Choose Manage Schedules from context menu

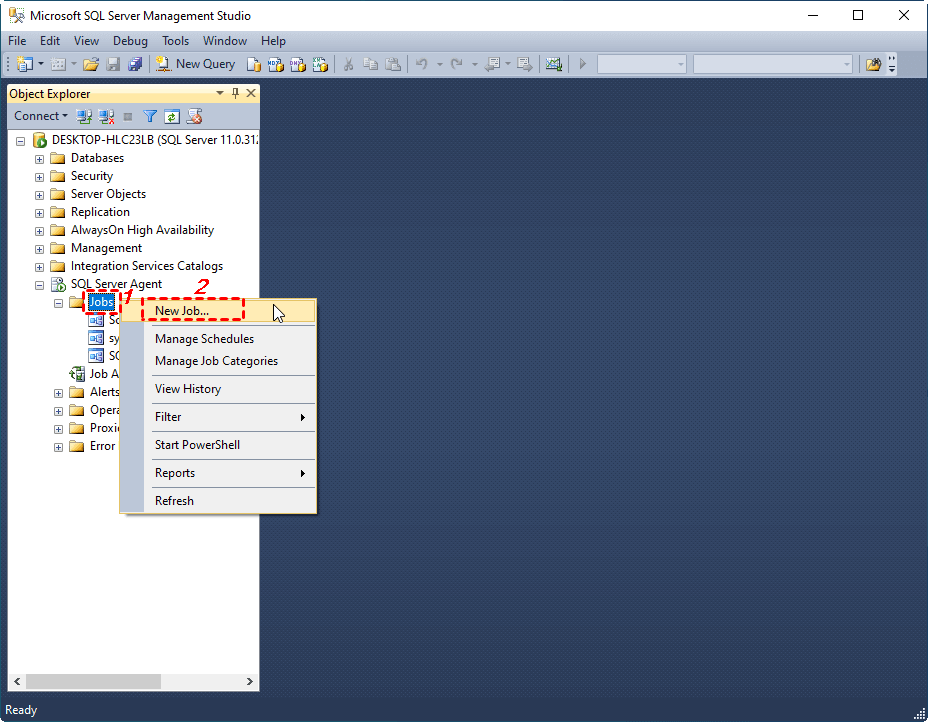point(218,339)
